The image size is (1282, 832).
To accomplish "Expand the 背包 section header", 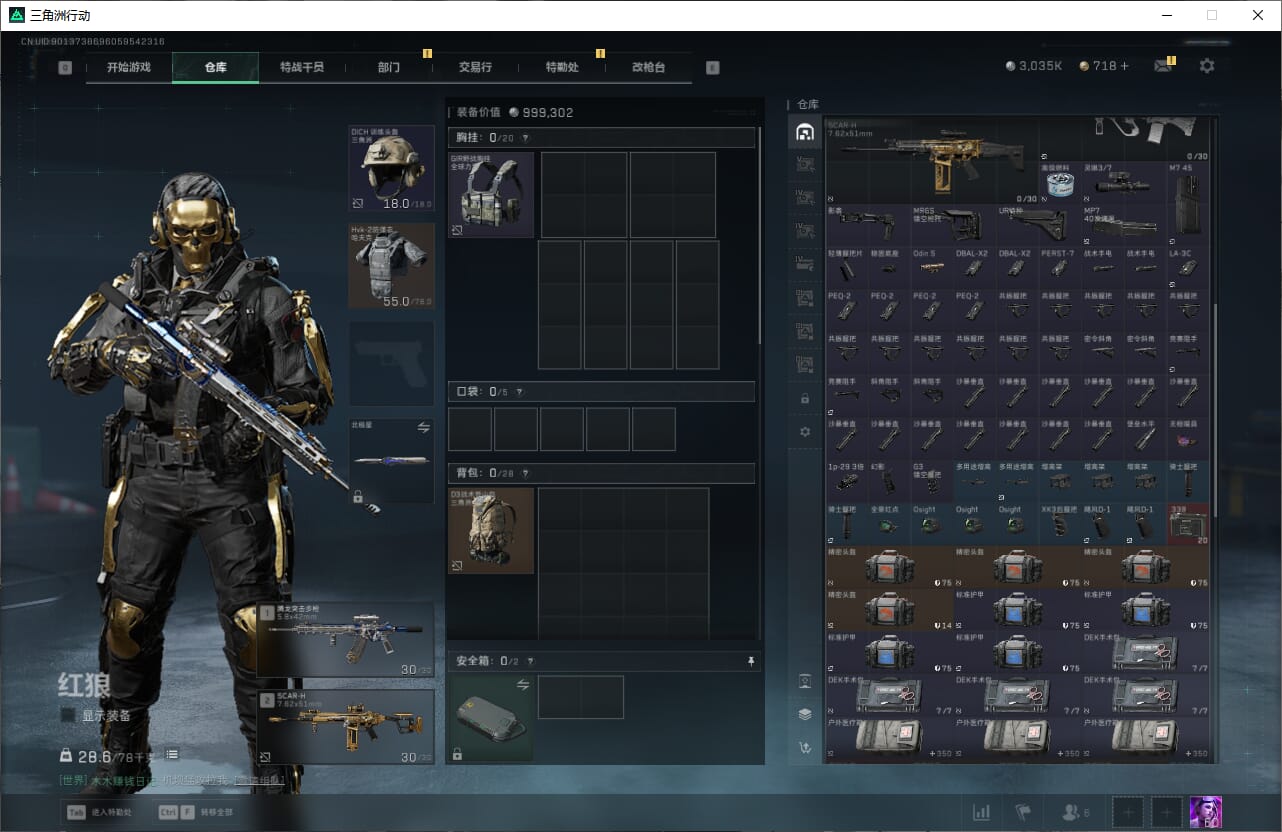I will [x=600, y=472].
